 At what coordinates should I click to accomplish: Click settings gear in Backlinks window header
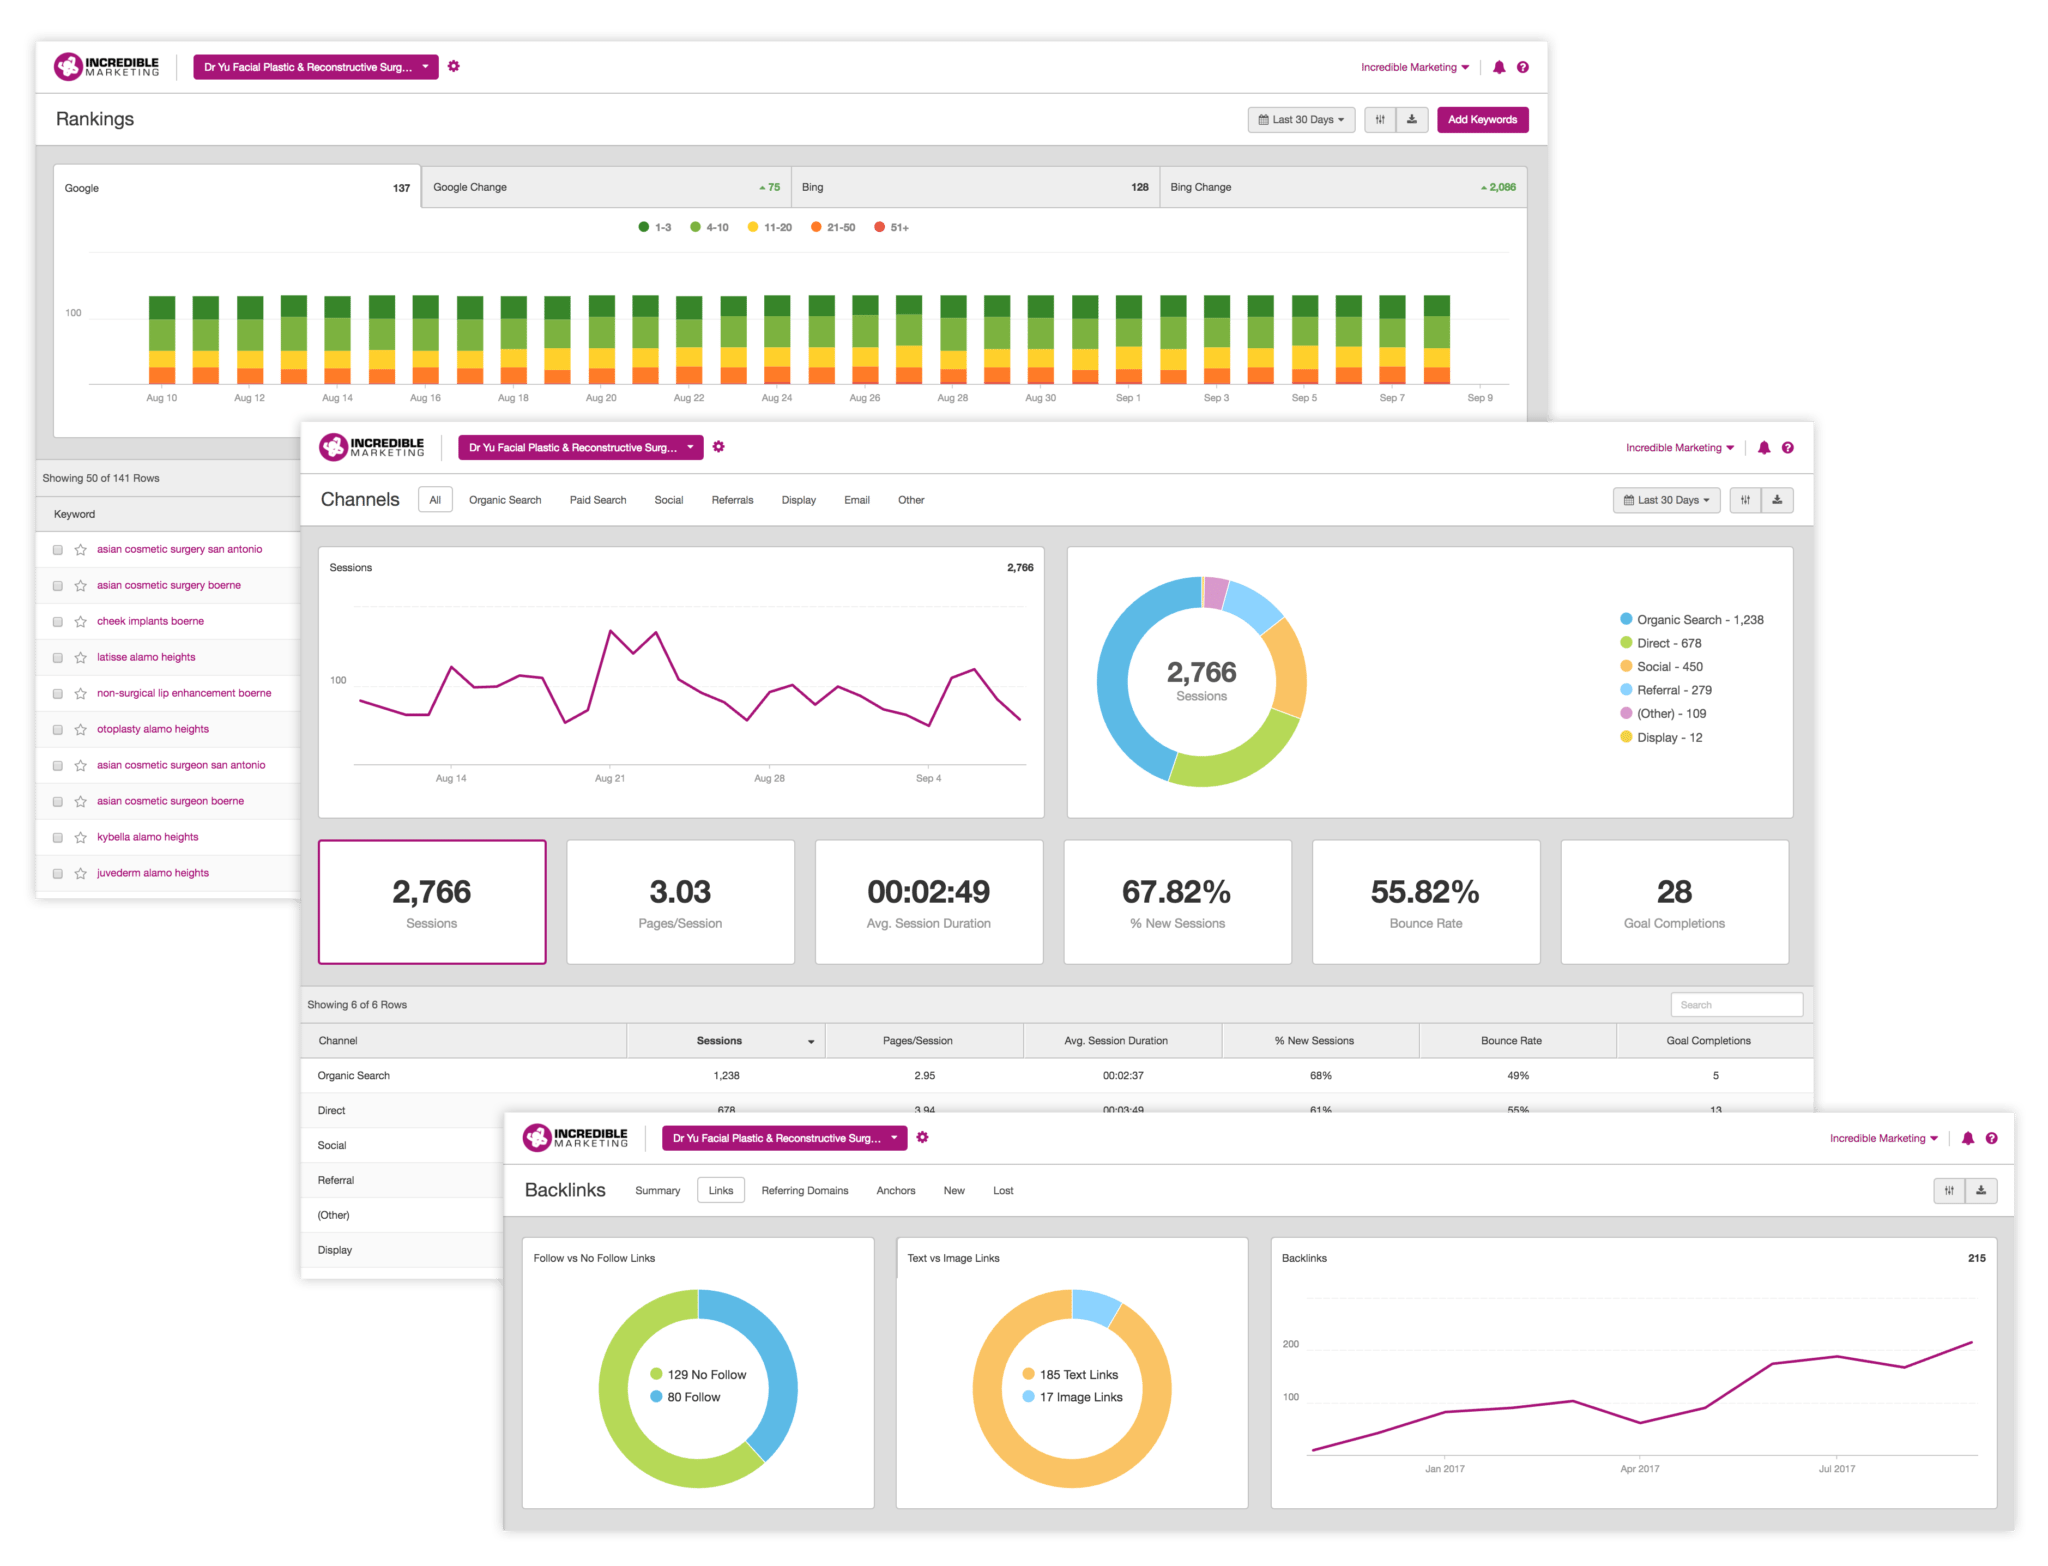[x=923, y=1137]
